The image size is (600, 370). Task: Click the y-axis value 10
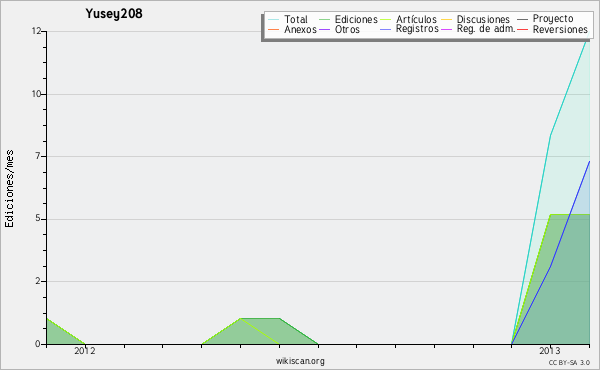36,94
